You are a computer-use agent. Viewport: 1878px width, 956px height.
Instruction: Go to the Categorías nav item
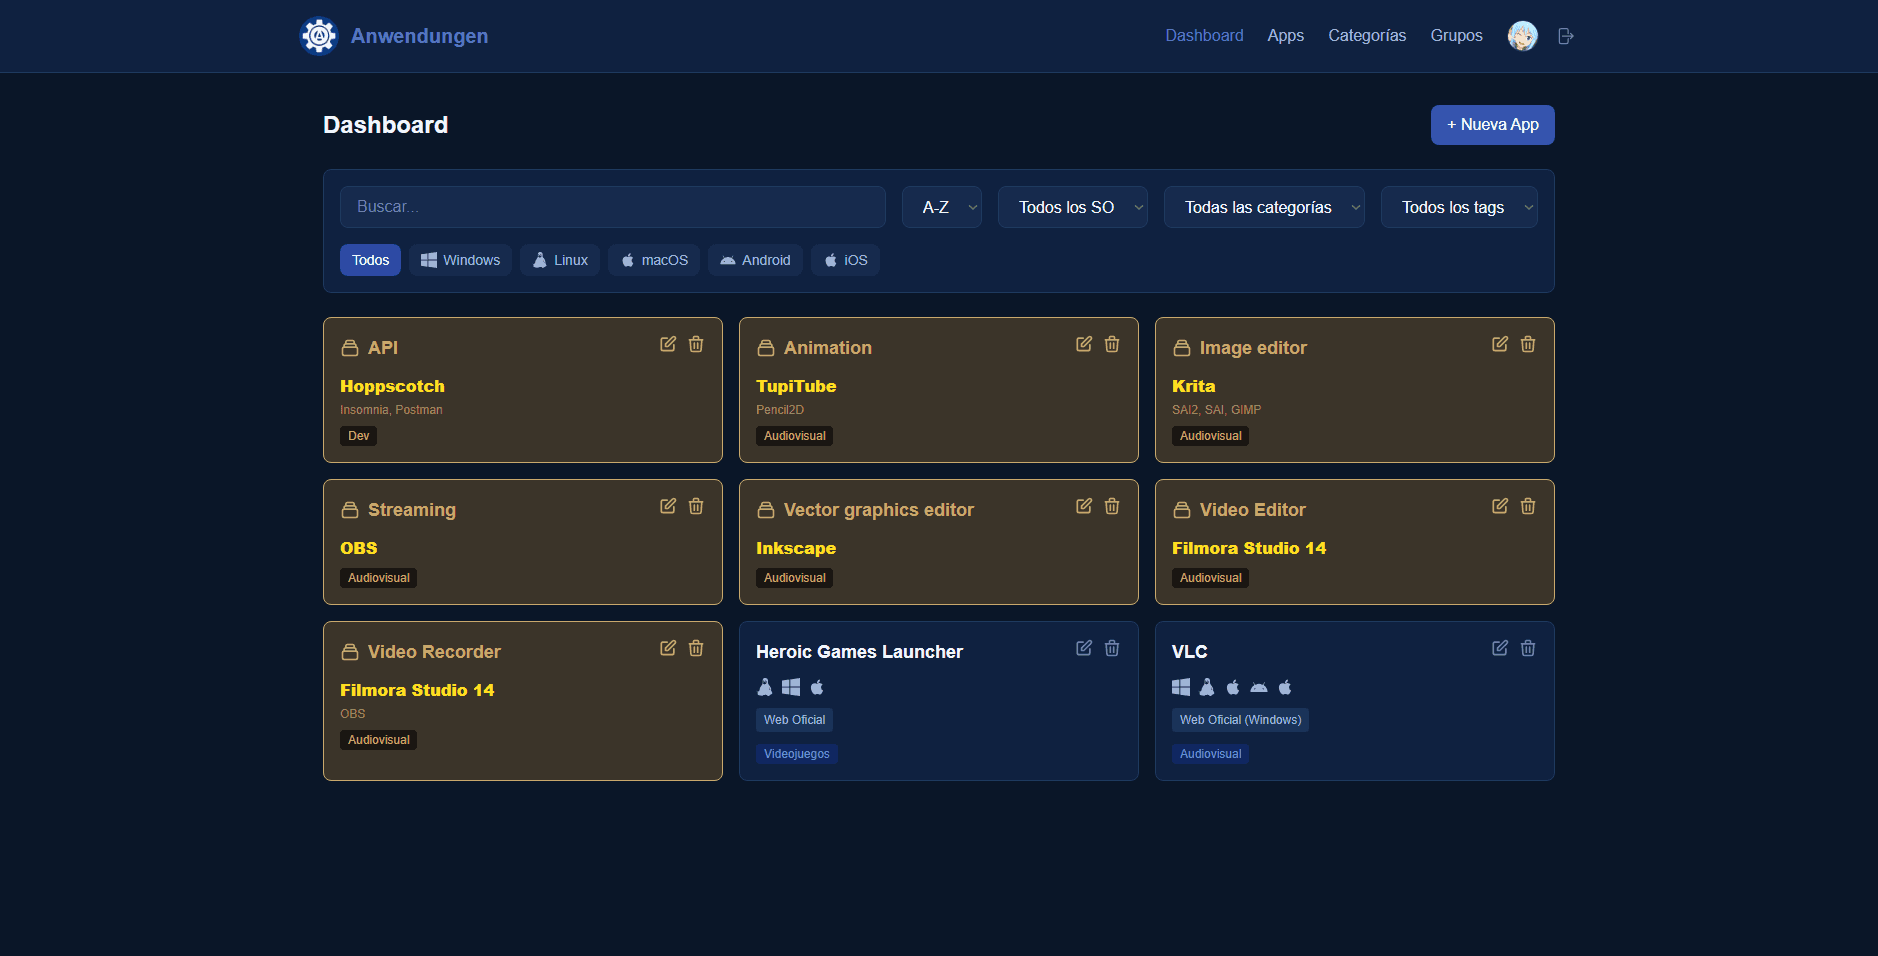[x=1367, y=36]
